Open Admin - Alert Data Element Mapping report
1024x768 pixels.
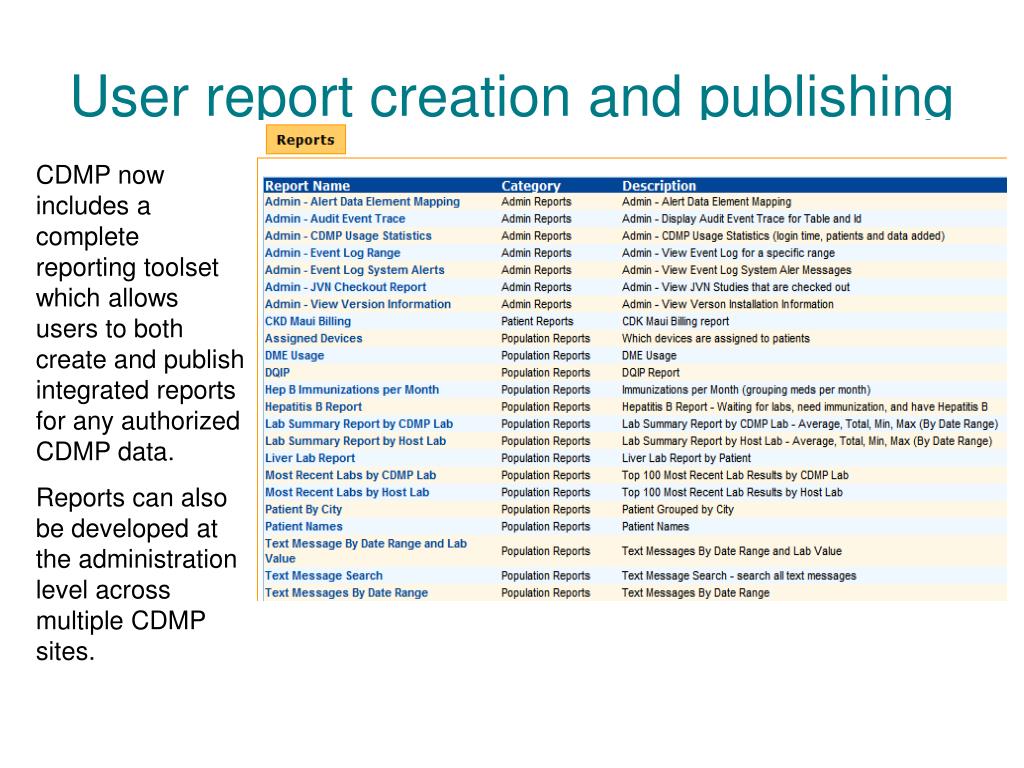tap(362, 202)
